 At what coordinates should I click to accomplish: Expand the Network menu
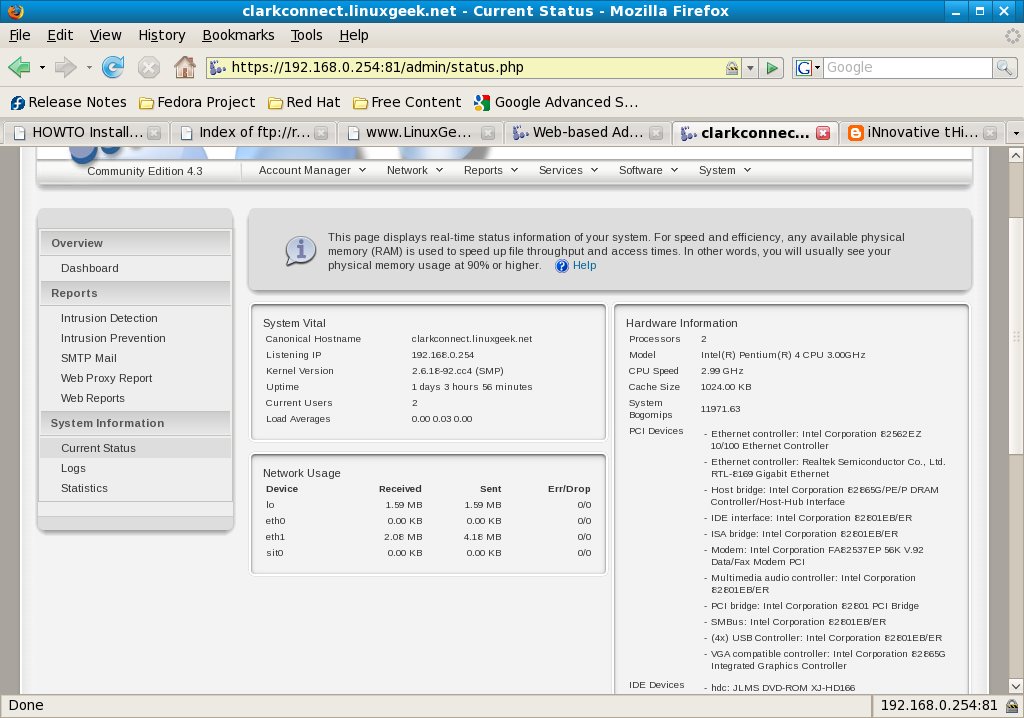click(x=415, y=170)
